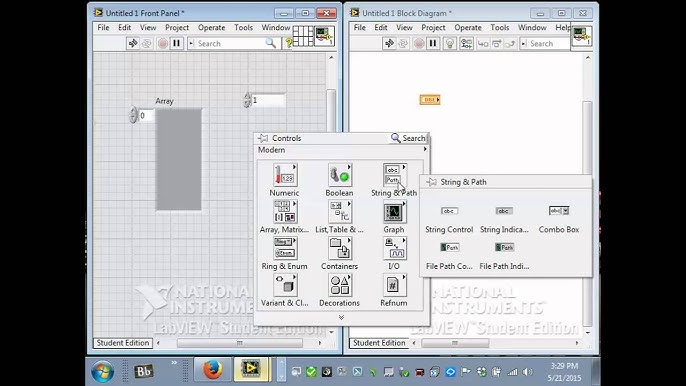Click the Array index numeric stepper
The width and height of the screenshot is (686, 386).
(133, 115)
